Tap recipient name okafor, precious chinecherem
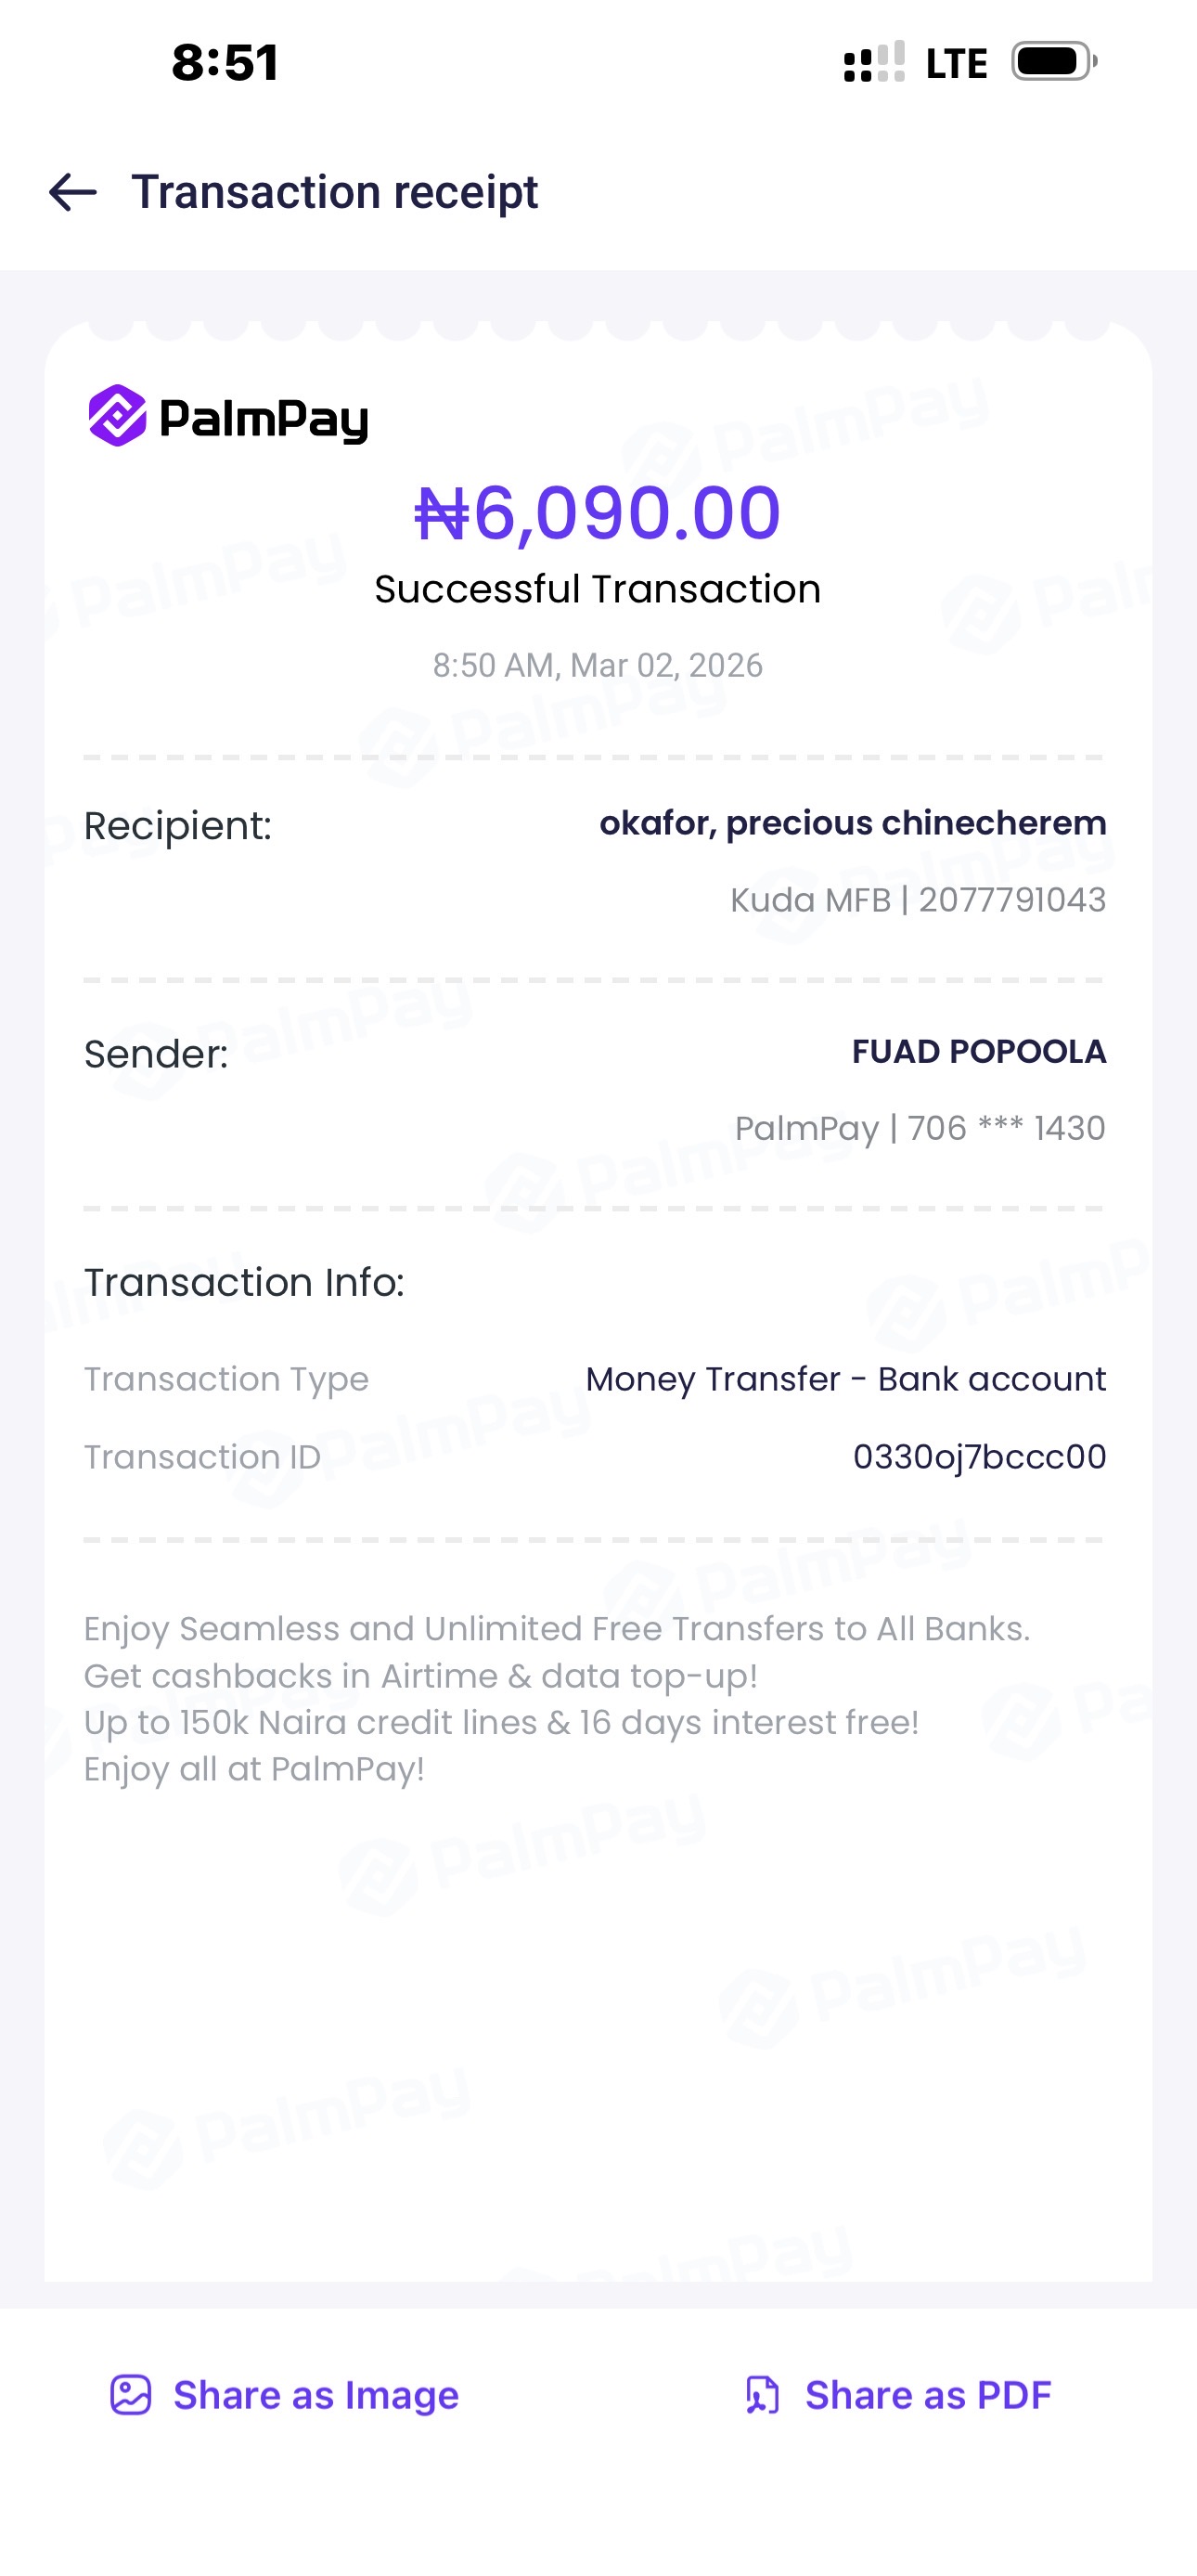The image size is (1197, 2576). tap(852, 823)
